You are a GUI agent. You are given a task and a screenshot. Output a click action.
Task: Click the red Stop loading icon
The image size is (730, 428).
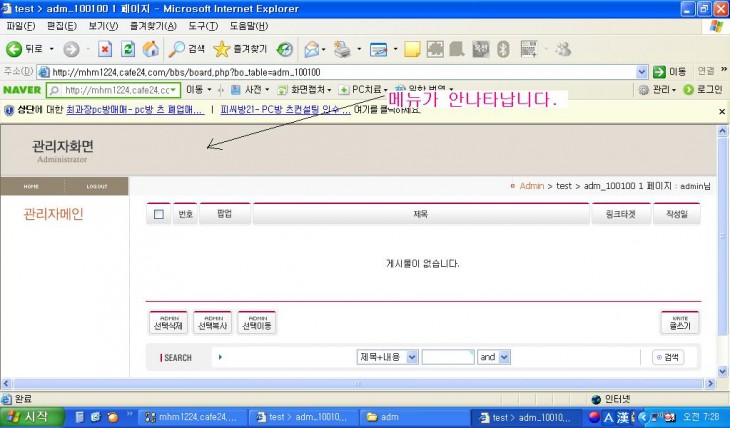click(x=104, y=48)
